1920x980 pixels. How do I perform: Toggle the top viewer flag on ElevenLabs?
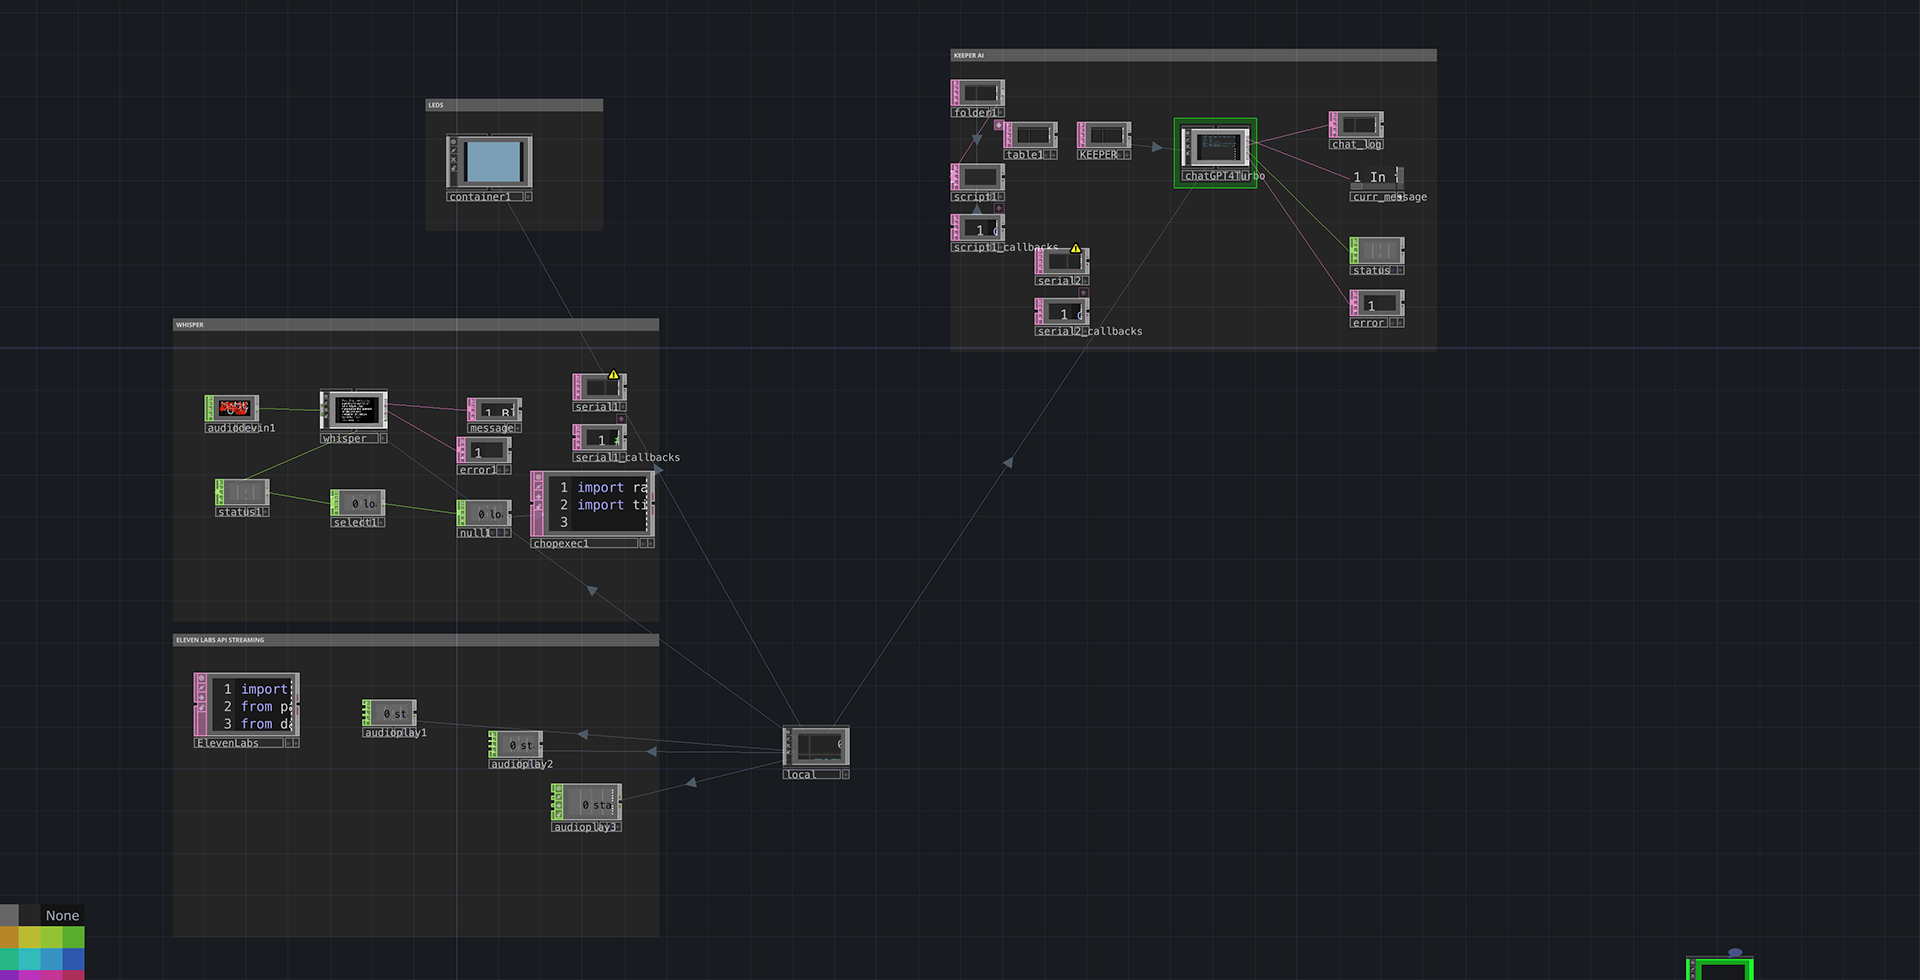point(201,678)
